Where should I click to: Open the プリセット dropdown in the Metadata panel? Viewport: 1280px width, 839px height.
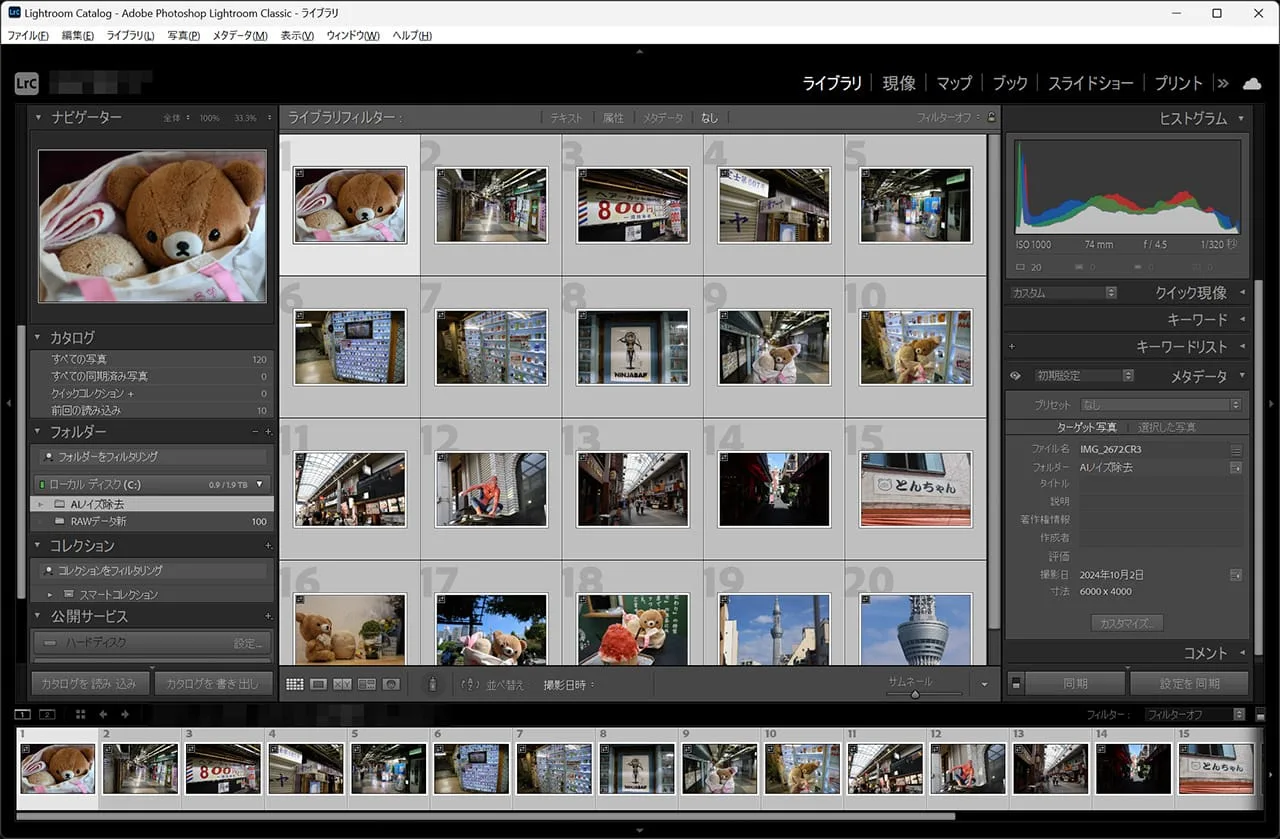1160,405
